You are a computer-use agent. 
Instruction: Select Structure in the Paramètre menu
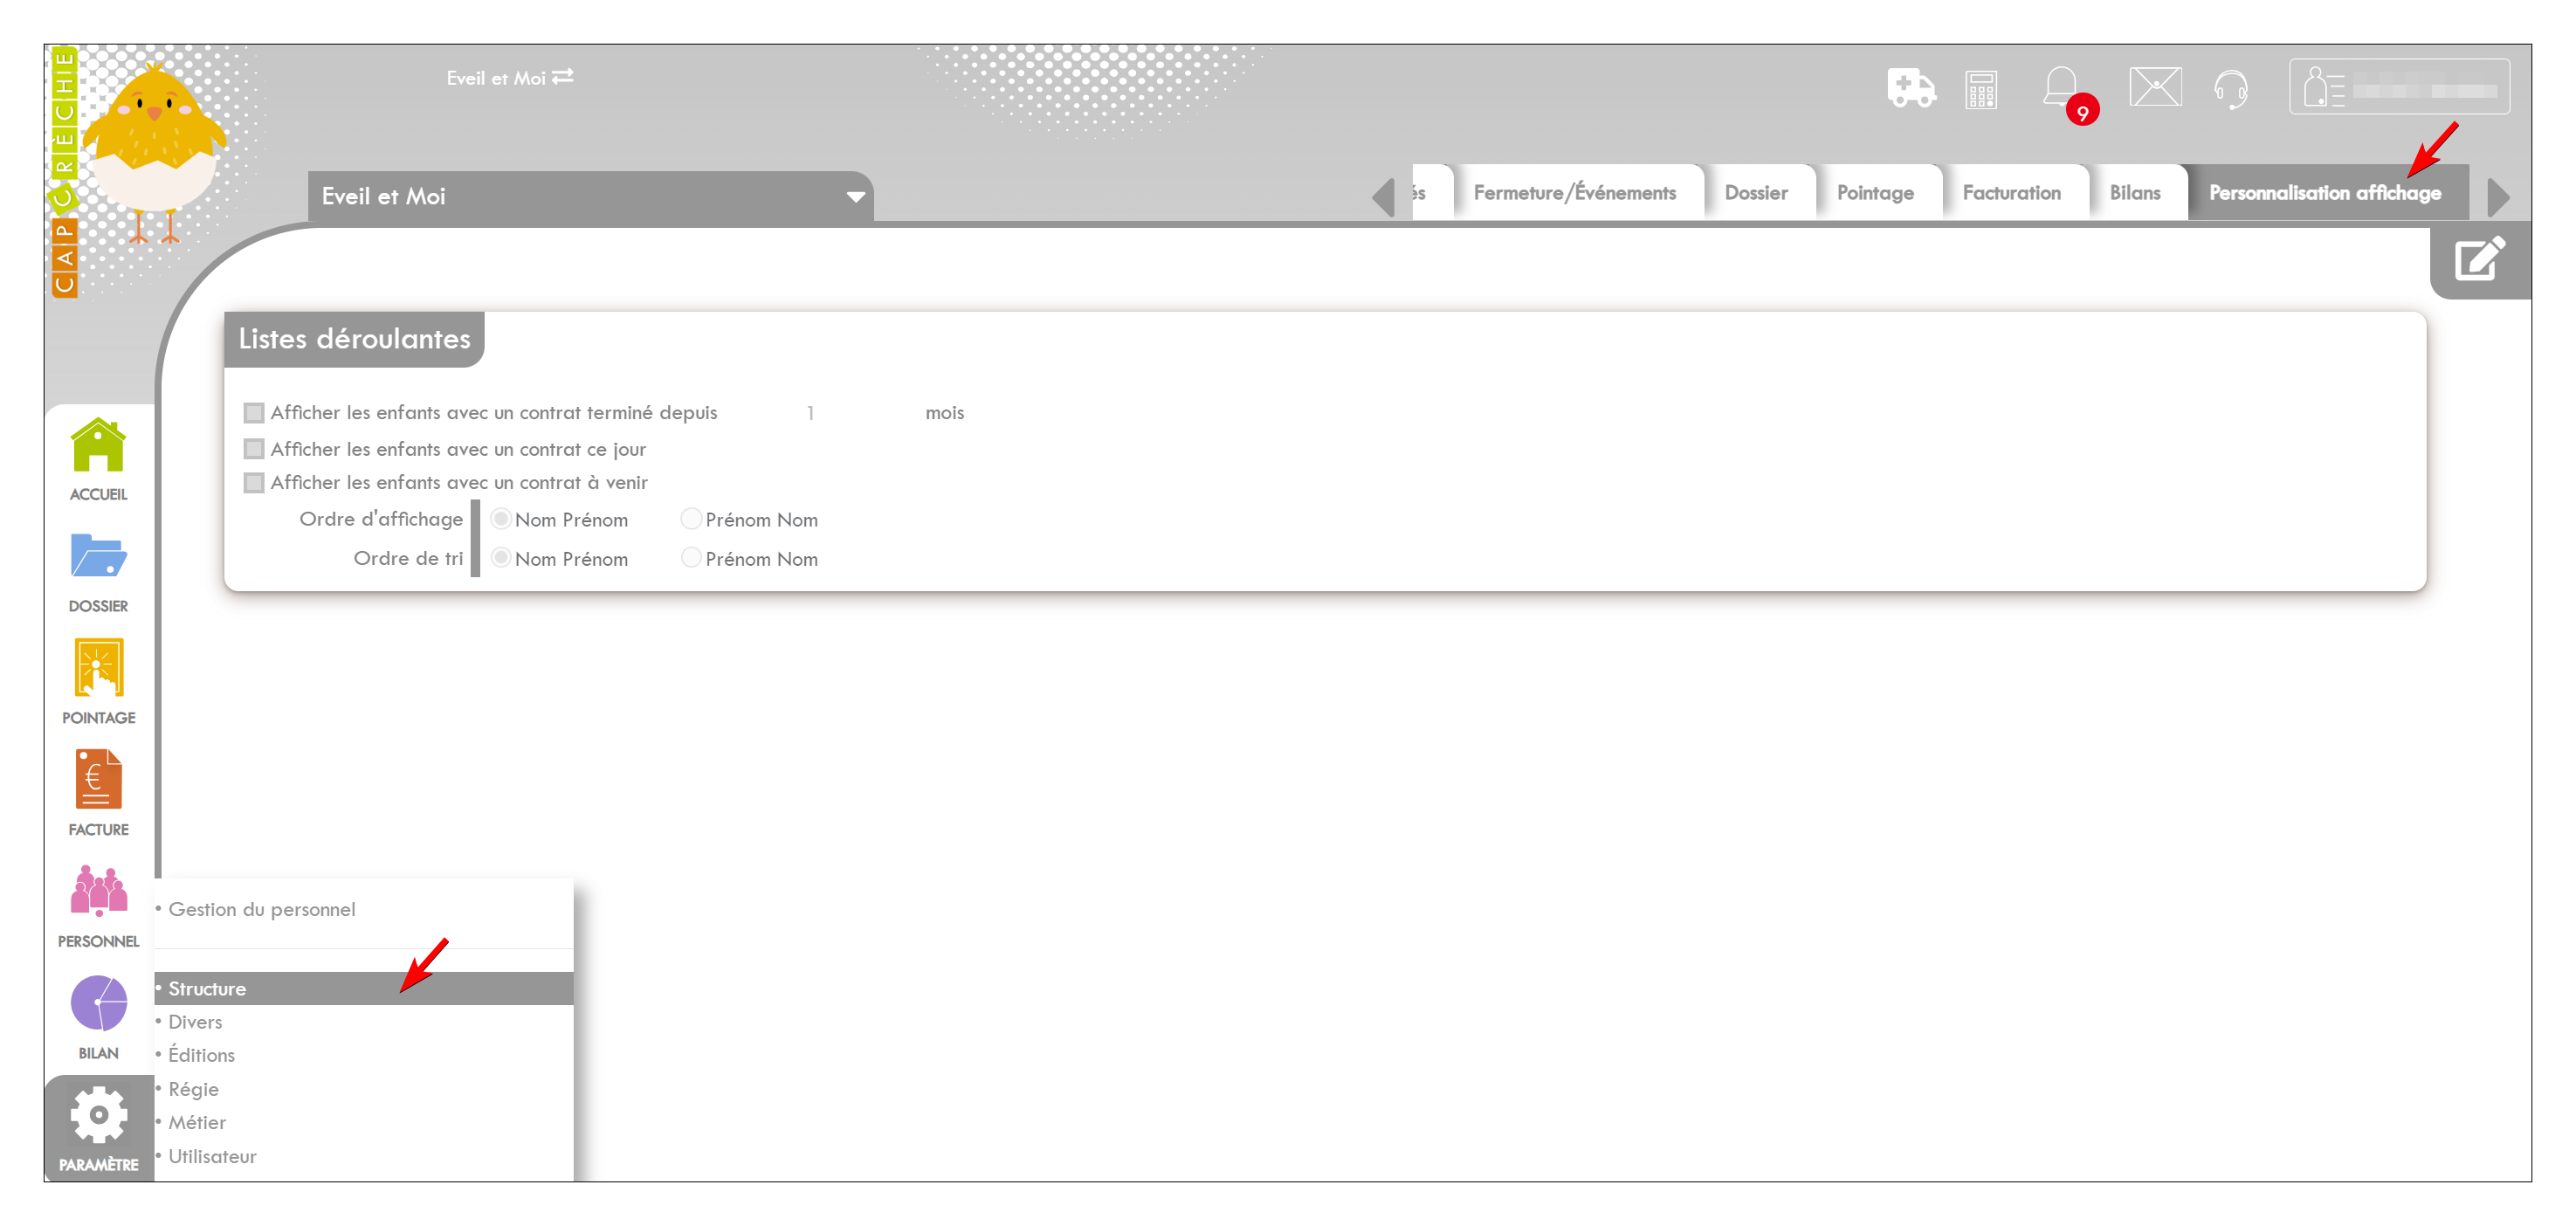click(364, 988)
